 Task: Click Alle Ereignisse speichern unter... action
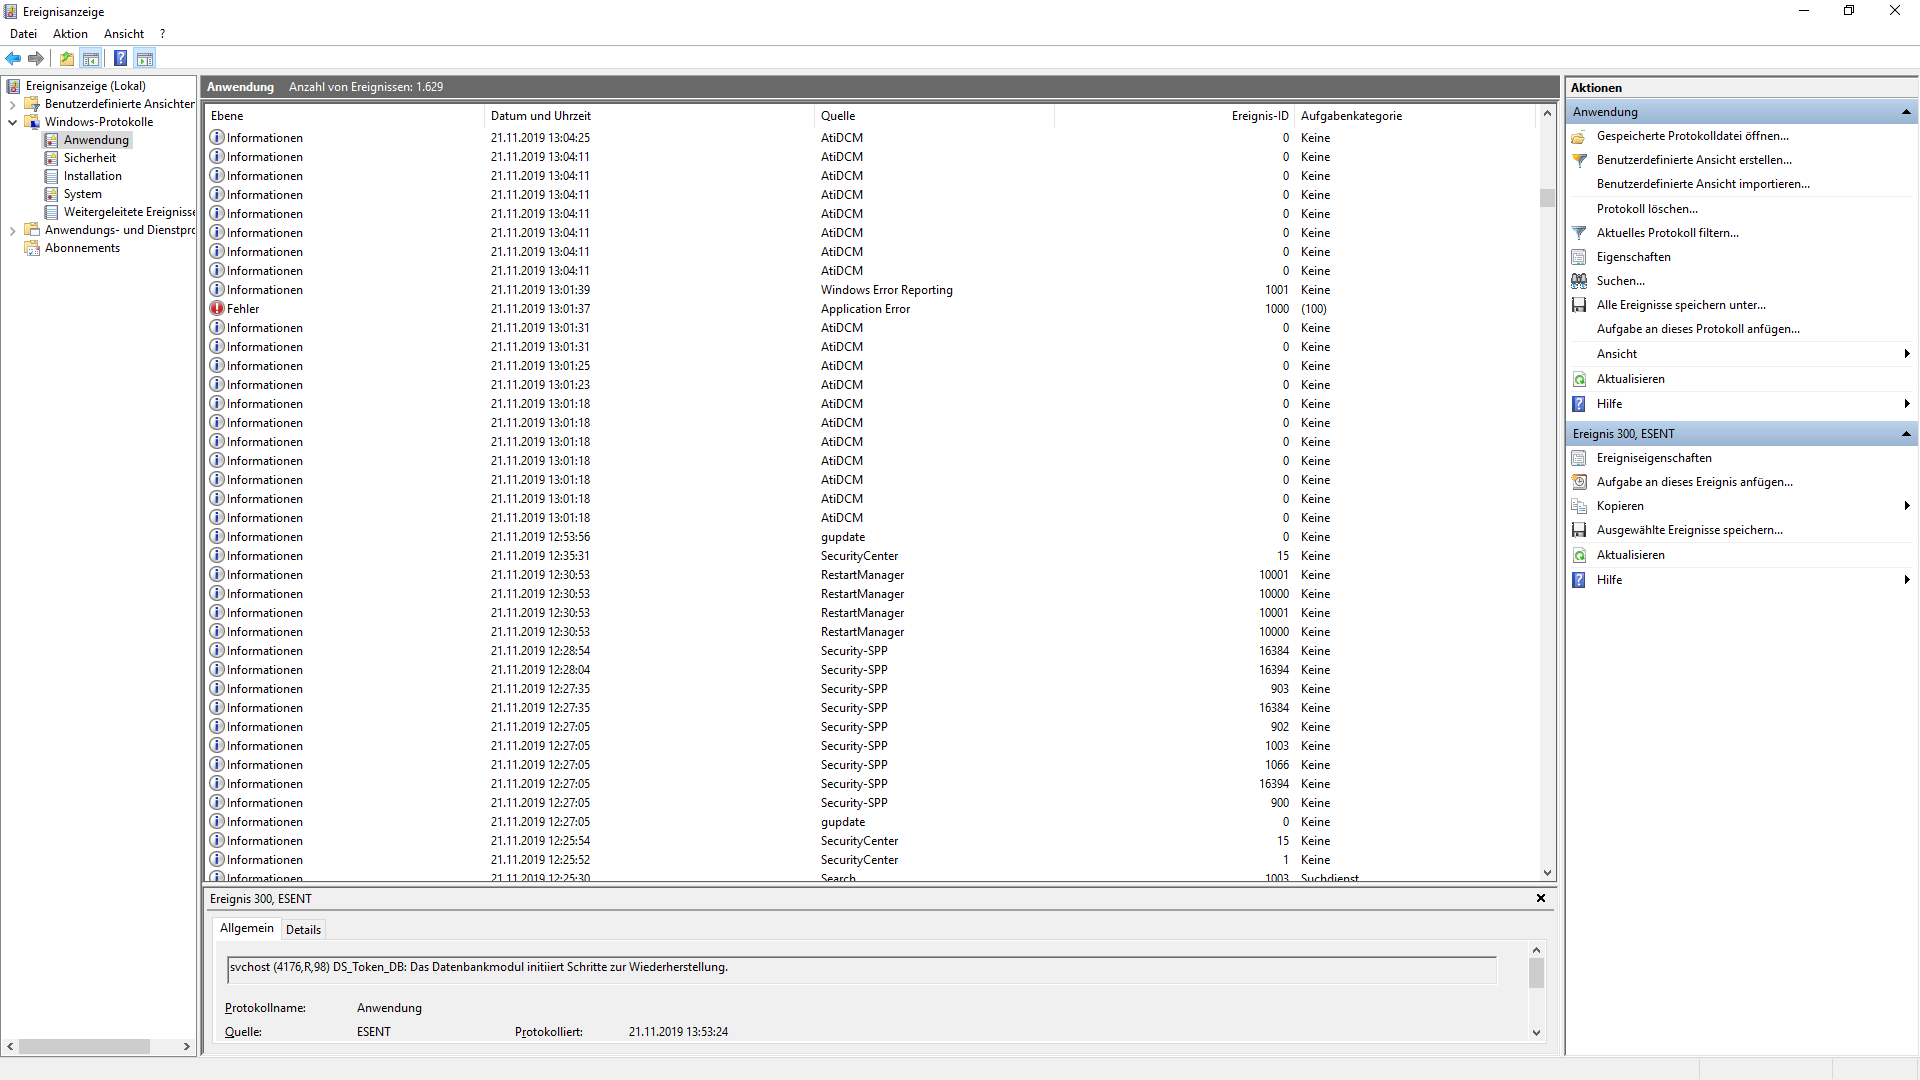(1680, 305)
